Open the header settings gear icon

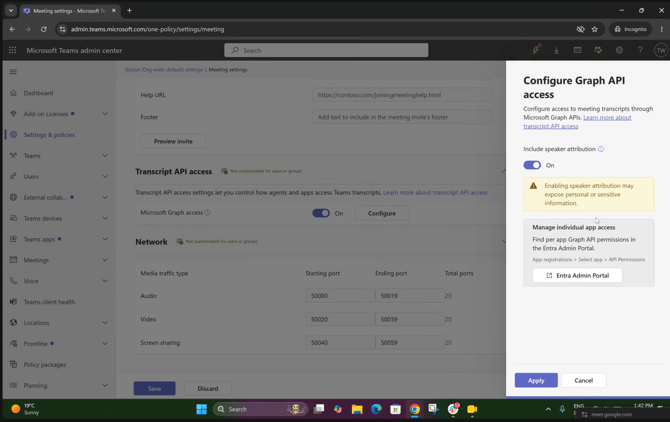619,50
